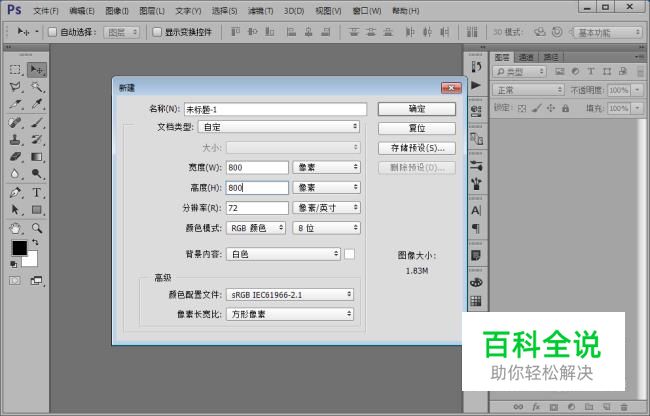The height and width of the screenshot is (416, 650).
Task: Click the 复位 button
Action: pos(417,128)
